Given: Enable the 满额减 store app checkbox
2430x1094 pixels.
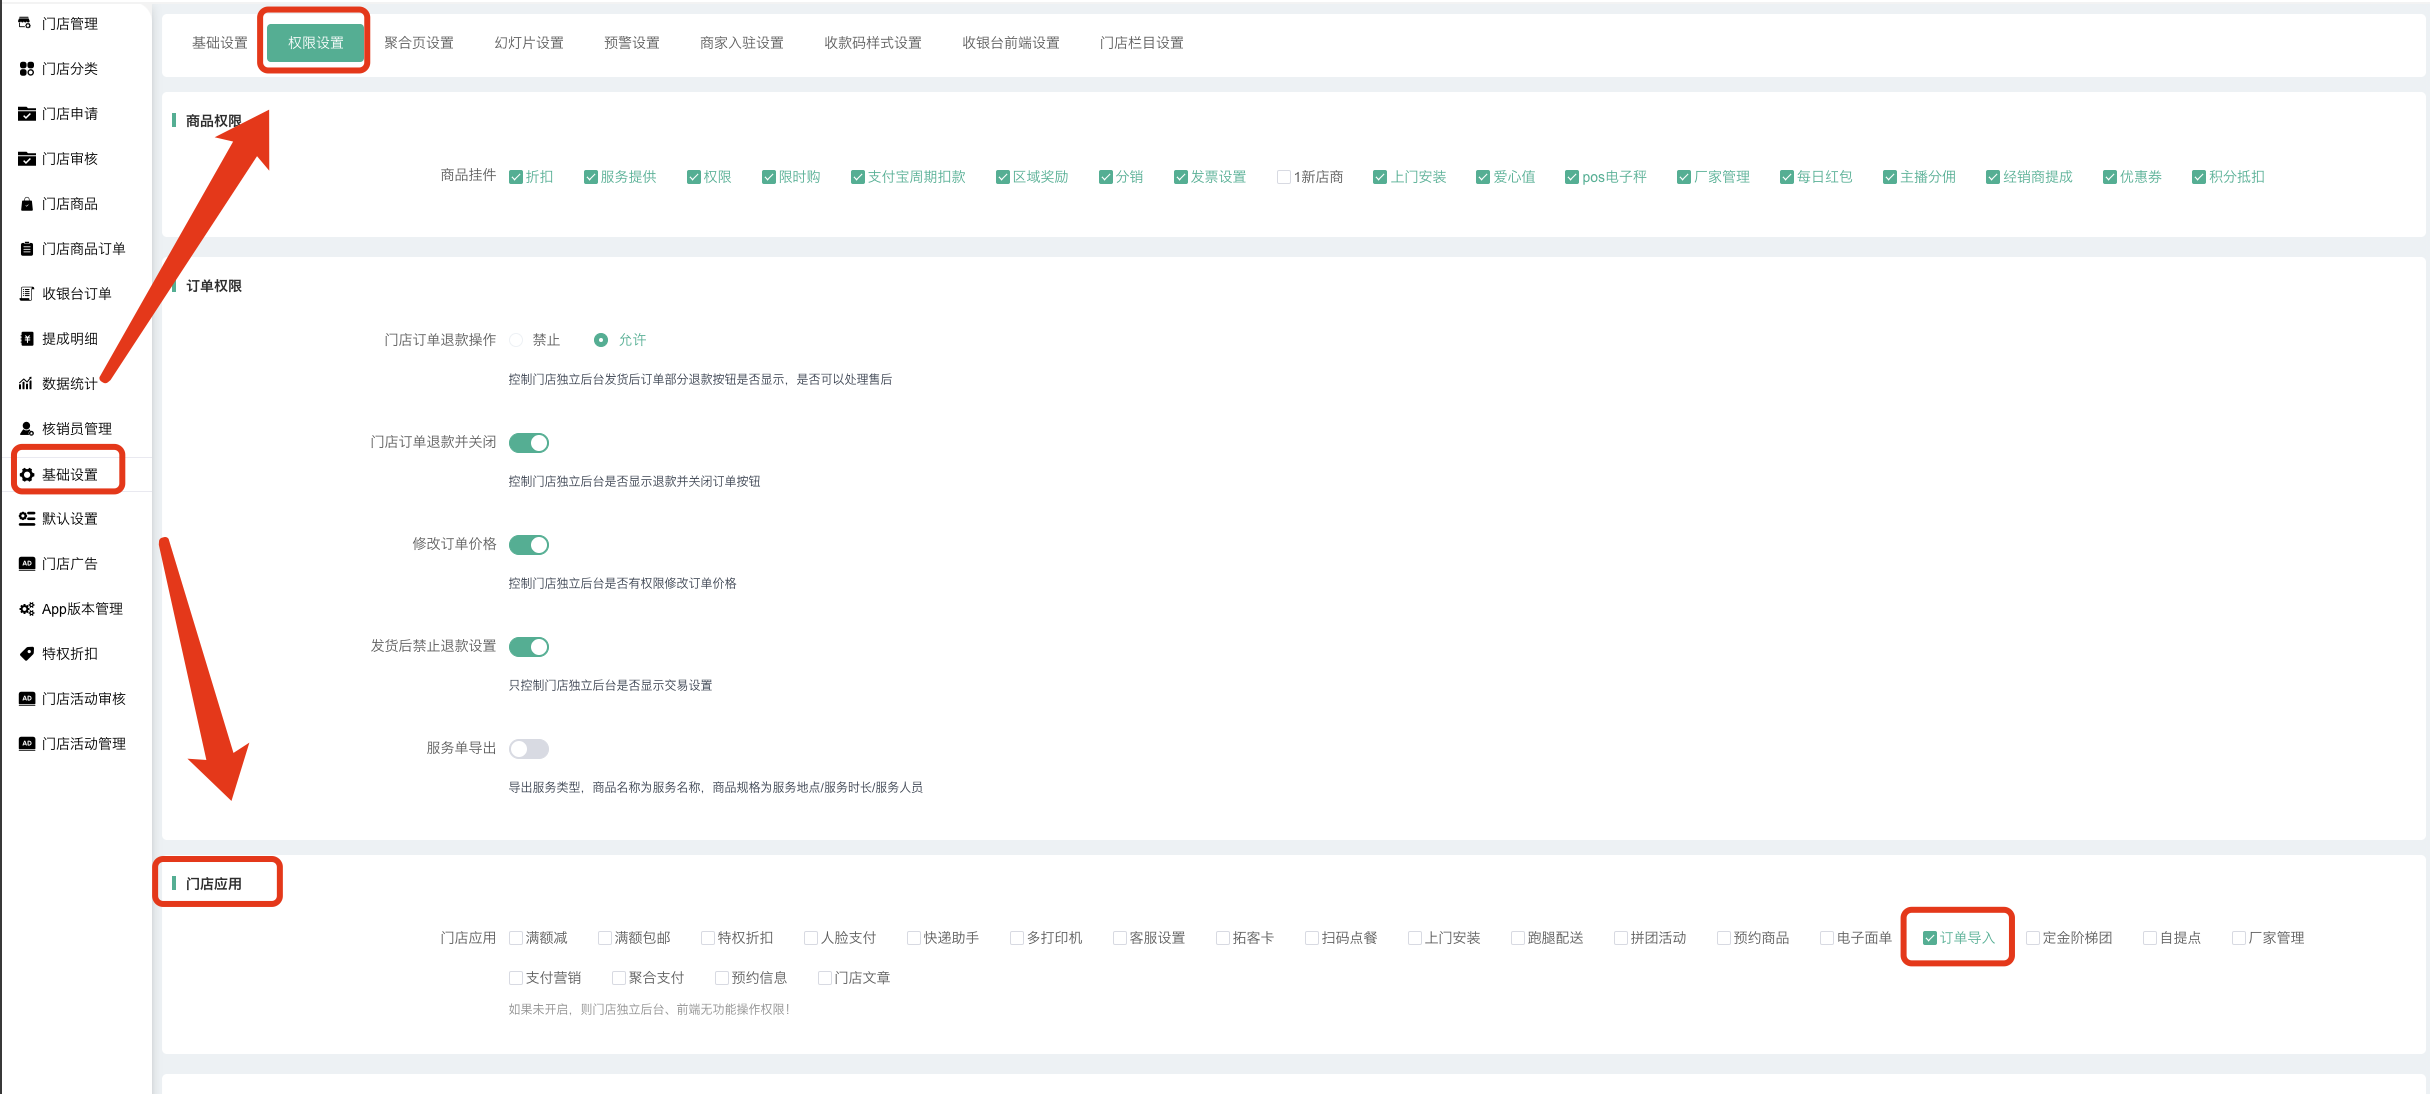Looking at the screenshot, I should (516, 938).
